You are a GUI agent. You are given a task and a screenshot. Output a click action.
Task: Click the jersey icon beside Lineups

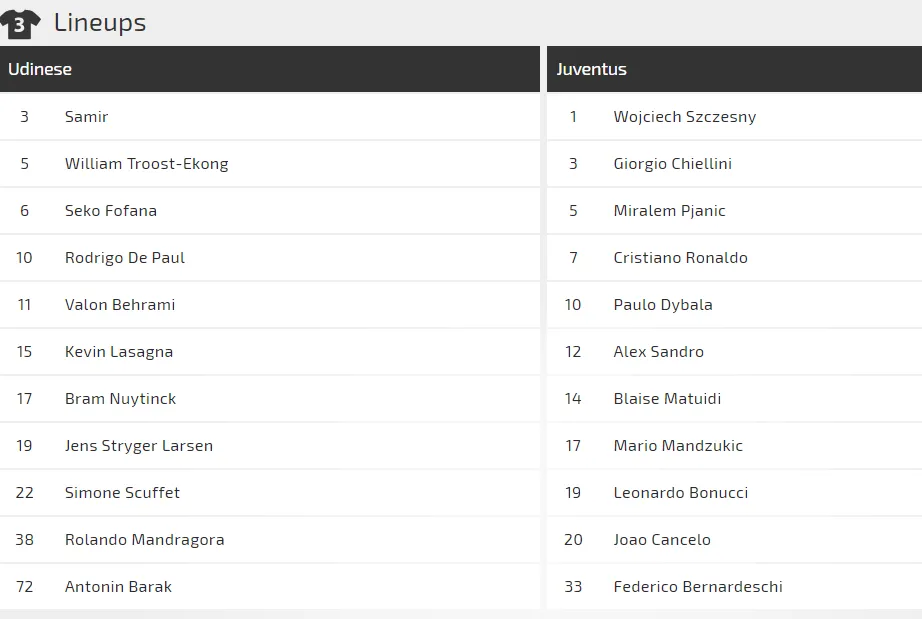point(20,23)
